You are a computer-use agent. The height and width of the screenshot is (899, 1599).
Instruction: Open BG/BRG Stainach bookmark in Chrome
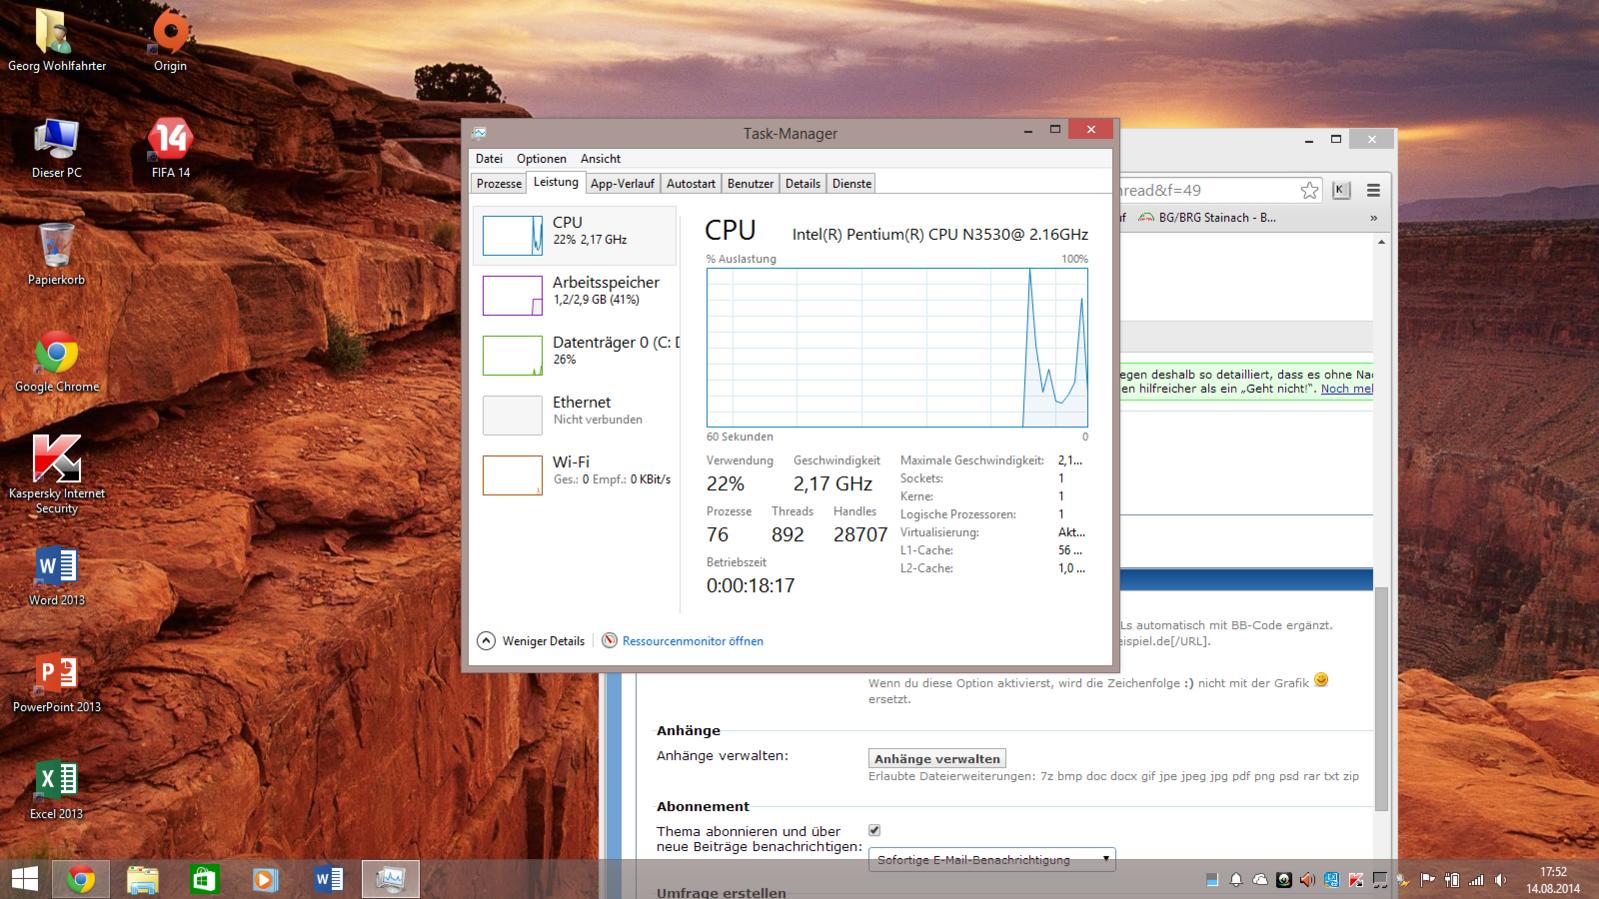point(1207,217)
